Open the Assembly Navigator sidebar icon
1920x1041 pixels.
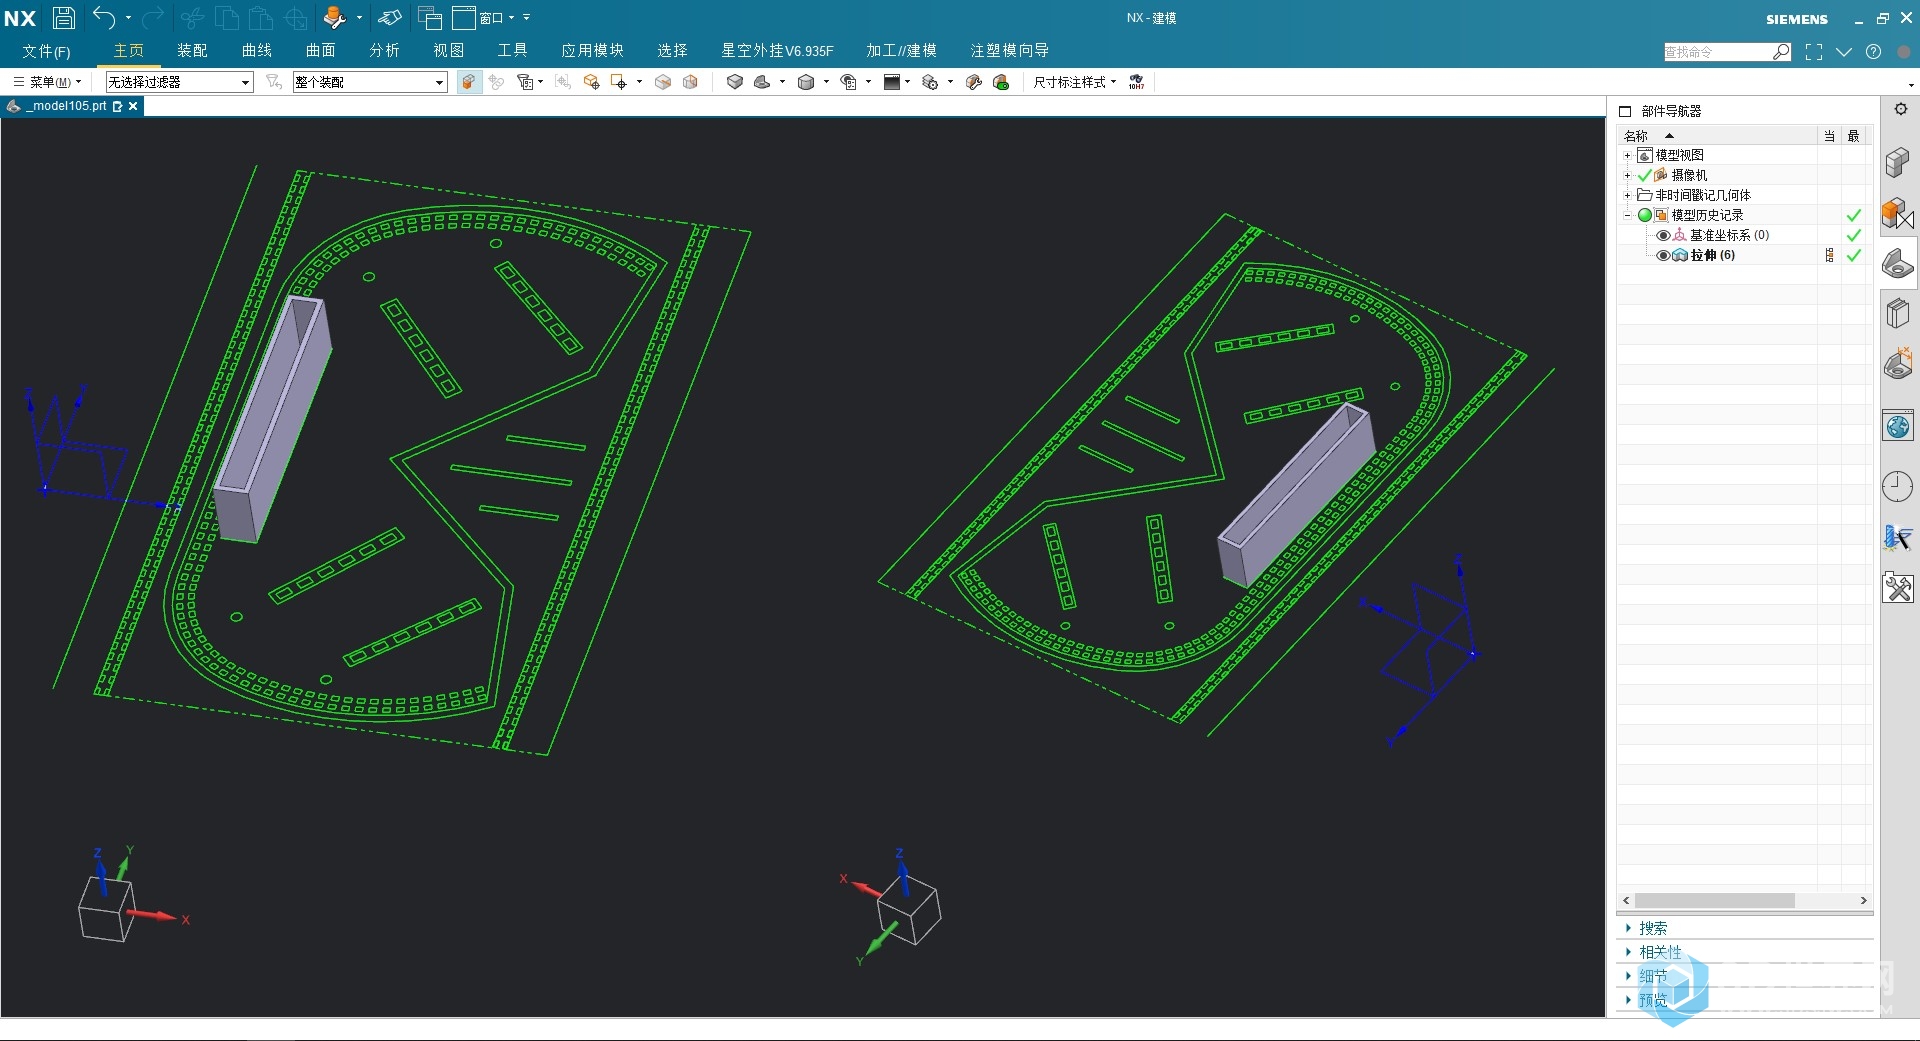point(1898,162)
